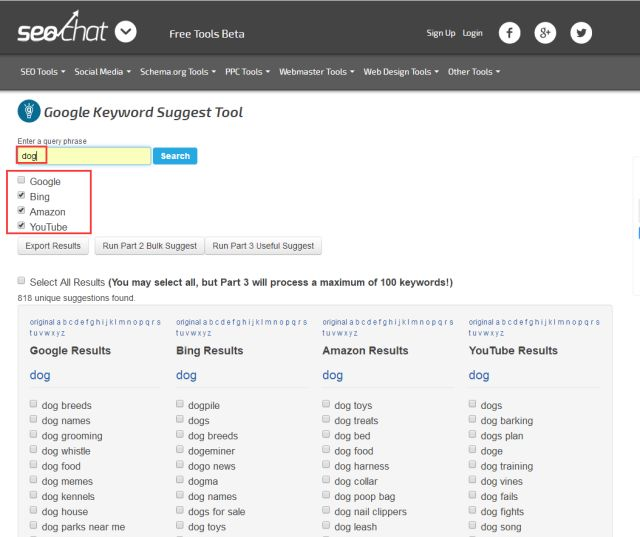Expand the Social Media menu
This screenshot has height=537, width=640.
102,72
